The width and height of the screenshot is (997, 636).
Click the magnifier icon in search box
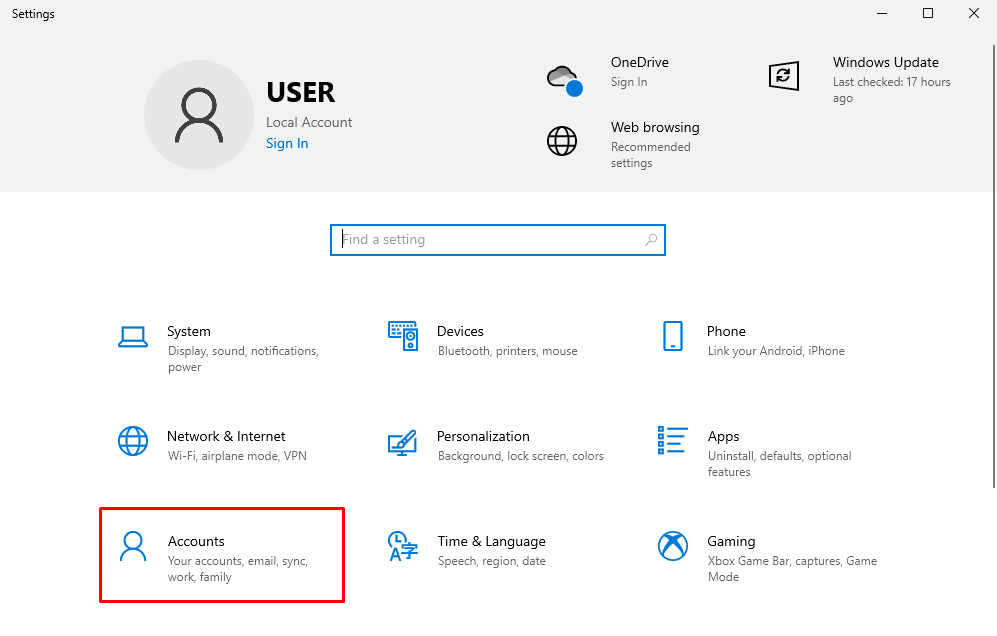click(650, 240)
